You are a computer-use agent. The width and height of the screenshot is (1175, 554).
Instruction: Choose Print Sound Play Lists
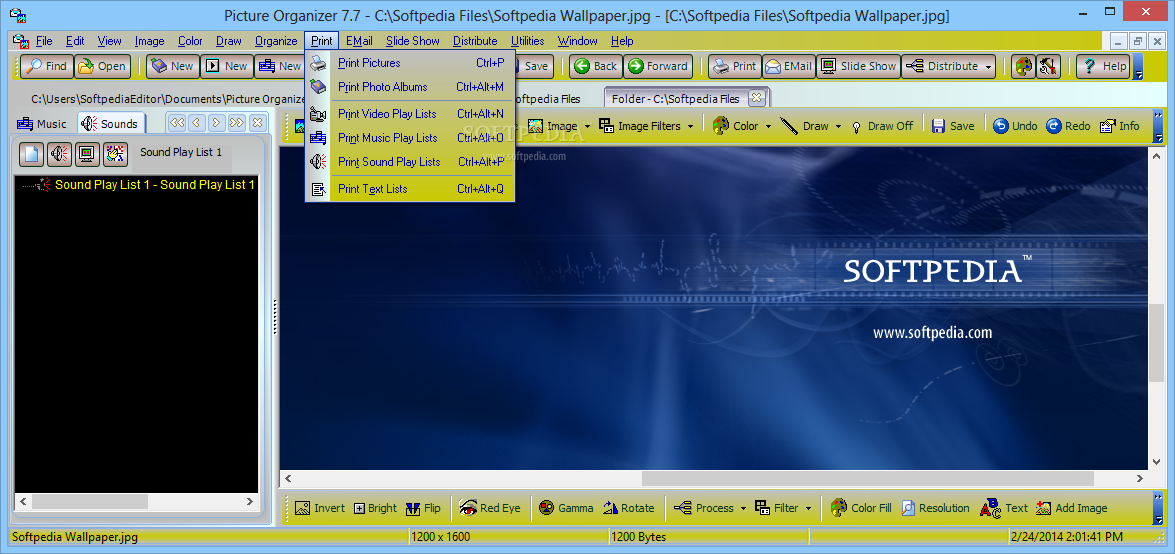pos(410,162)
